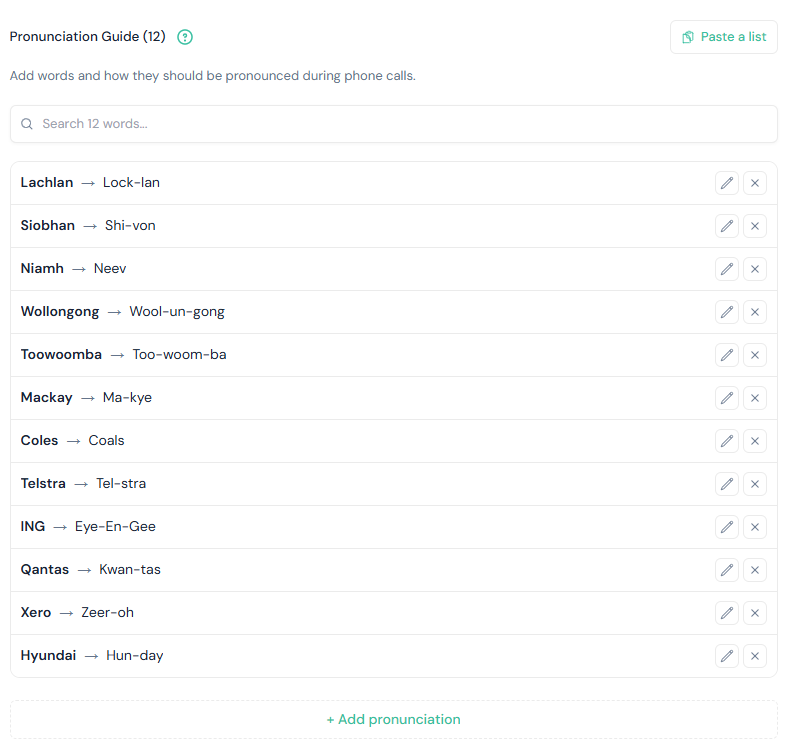This screenshot has height=748, width=792.
Task: Edit the Mackay pronunciation entry
Action: [x=727, y=398]
